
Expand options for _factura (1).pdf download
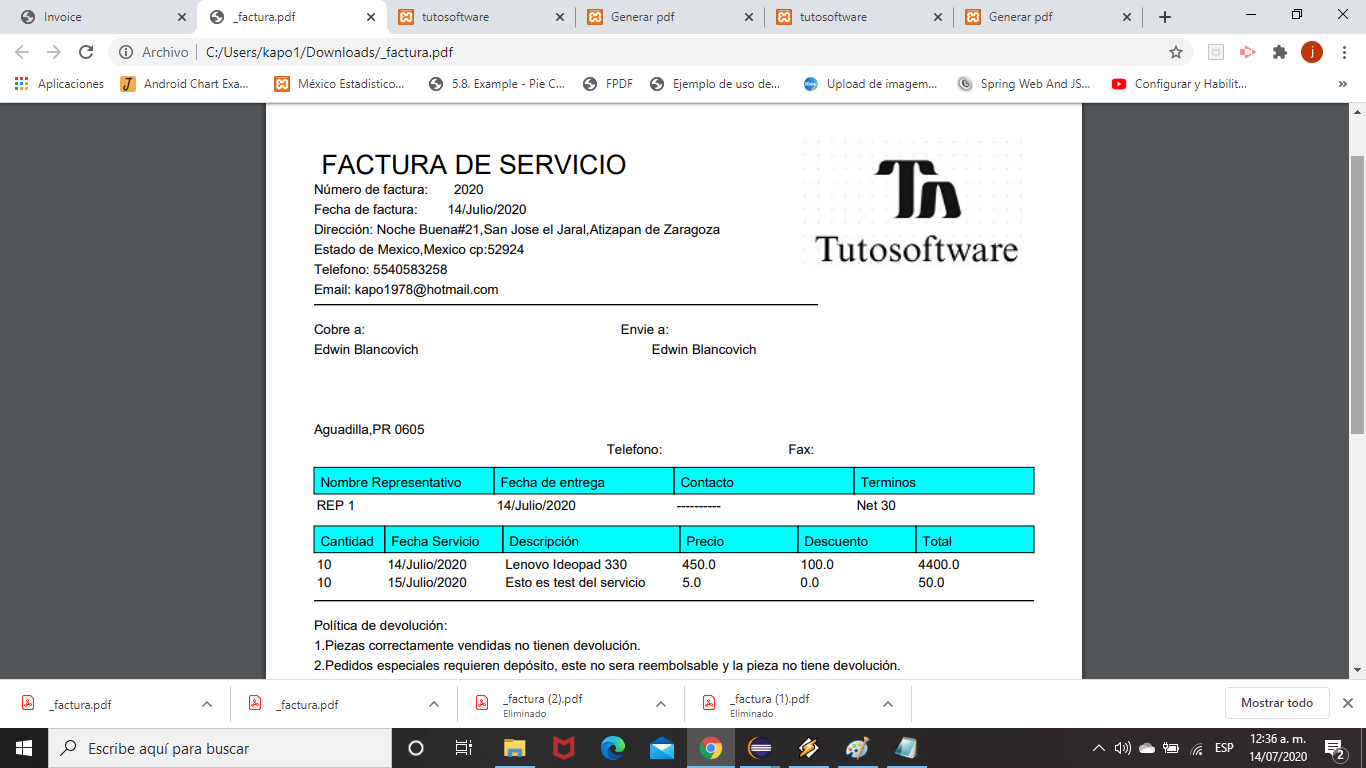(888, 704)
